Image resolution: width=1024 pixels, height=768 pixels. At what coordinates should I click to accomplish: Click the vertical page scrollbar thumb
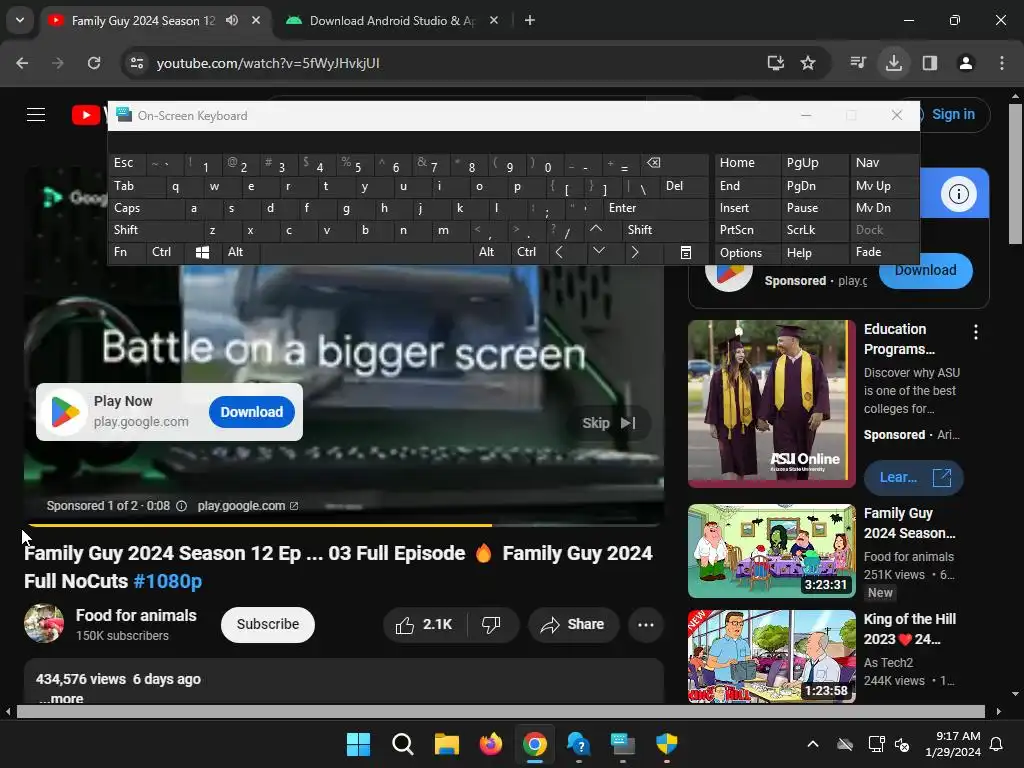coord(1015,174)
